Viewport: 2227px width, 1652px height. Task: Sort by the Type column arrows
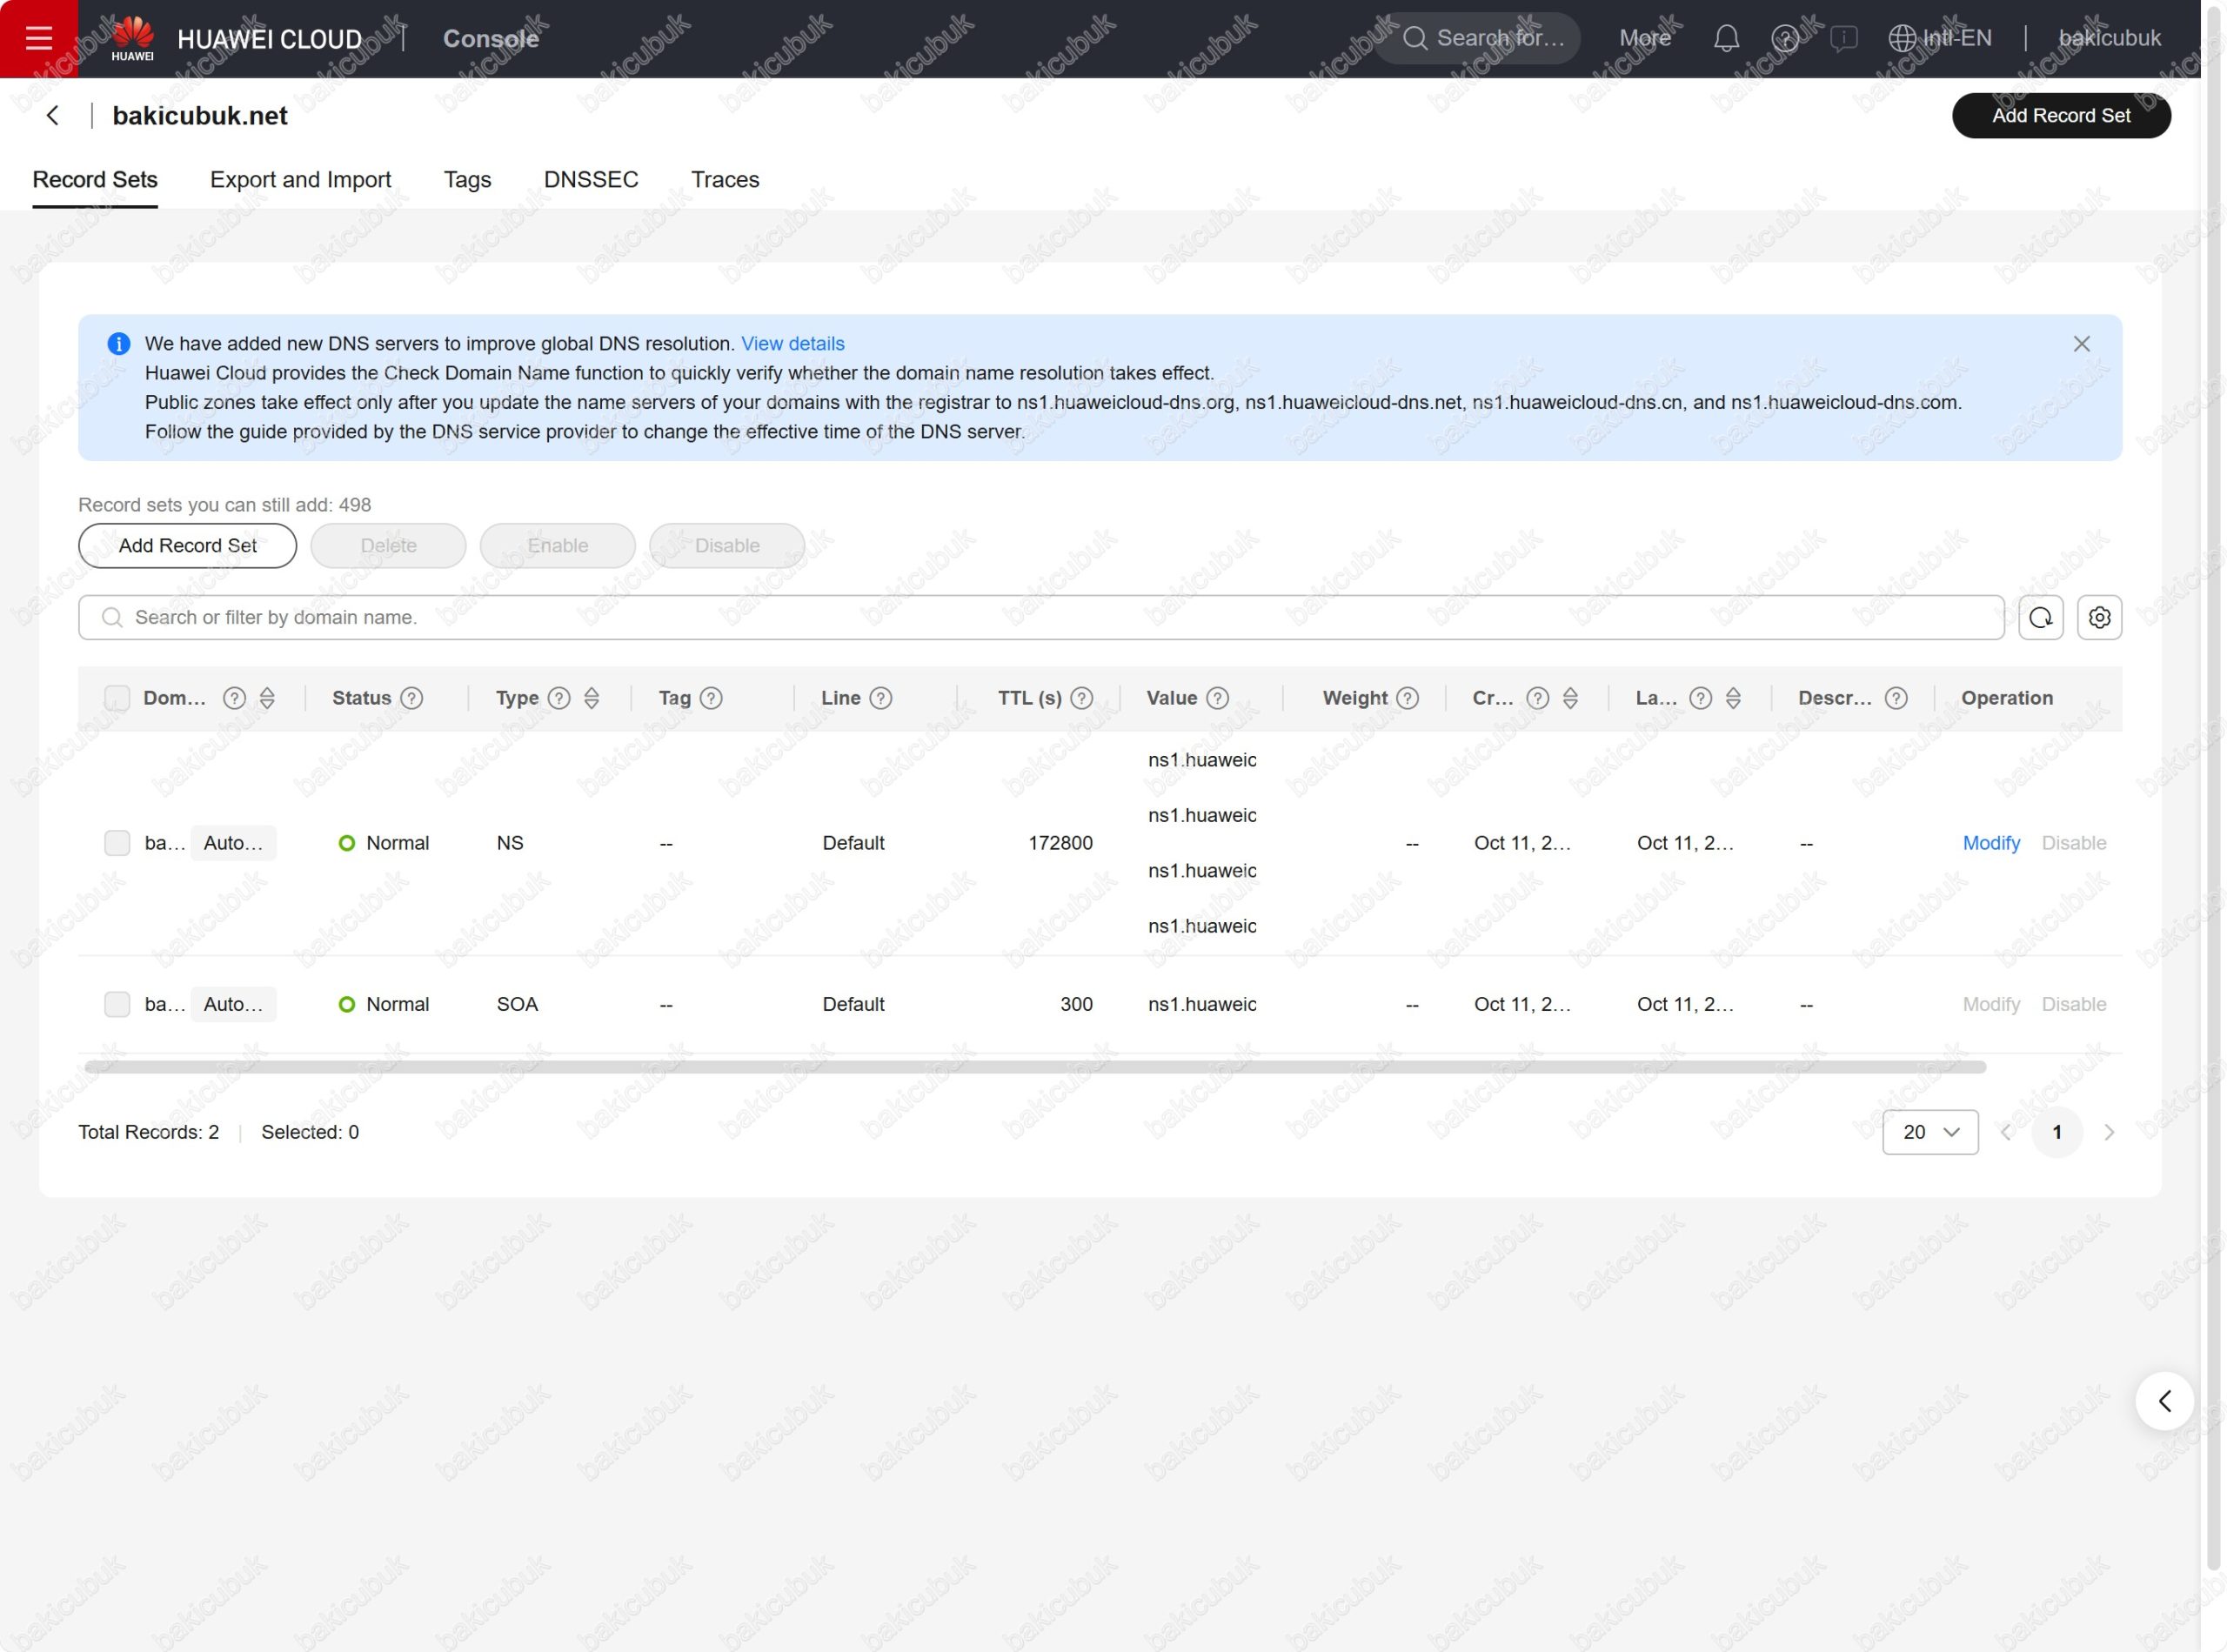pyautogui.click(x=591, y=698)
